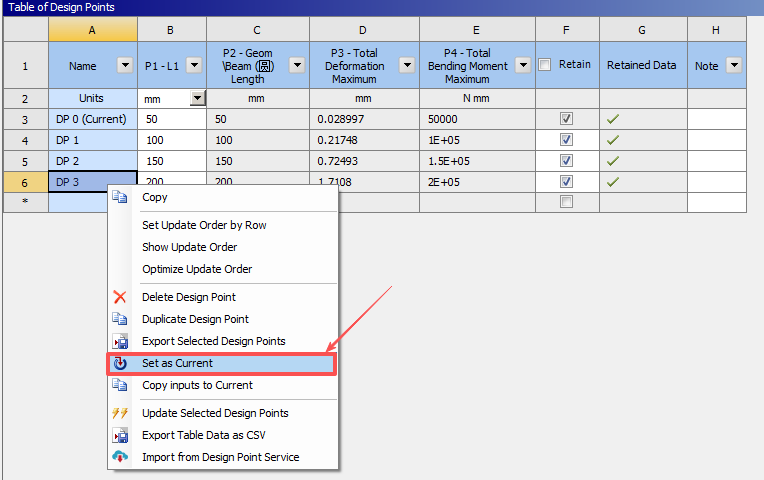Check the Retain box in the new row
The width and height of the screenshot is (764, 480).
tap(566, 202)
